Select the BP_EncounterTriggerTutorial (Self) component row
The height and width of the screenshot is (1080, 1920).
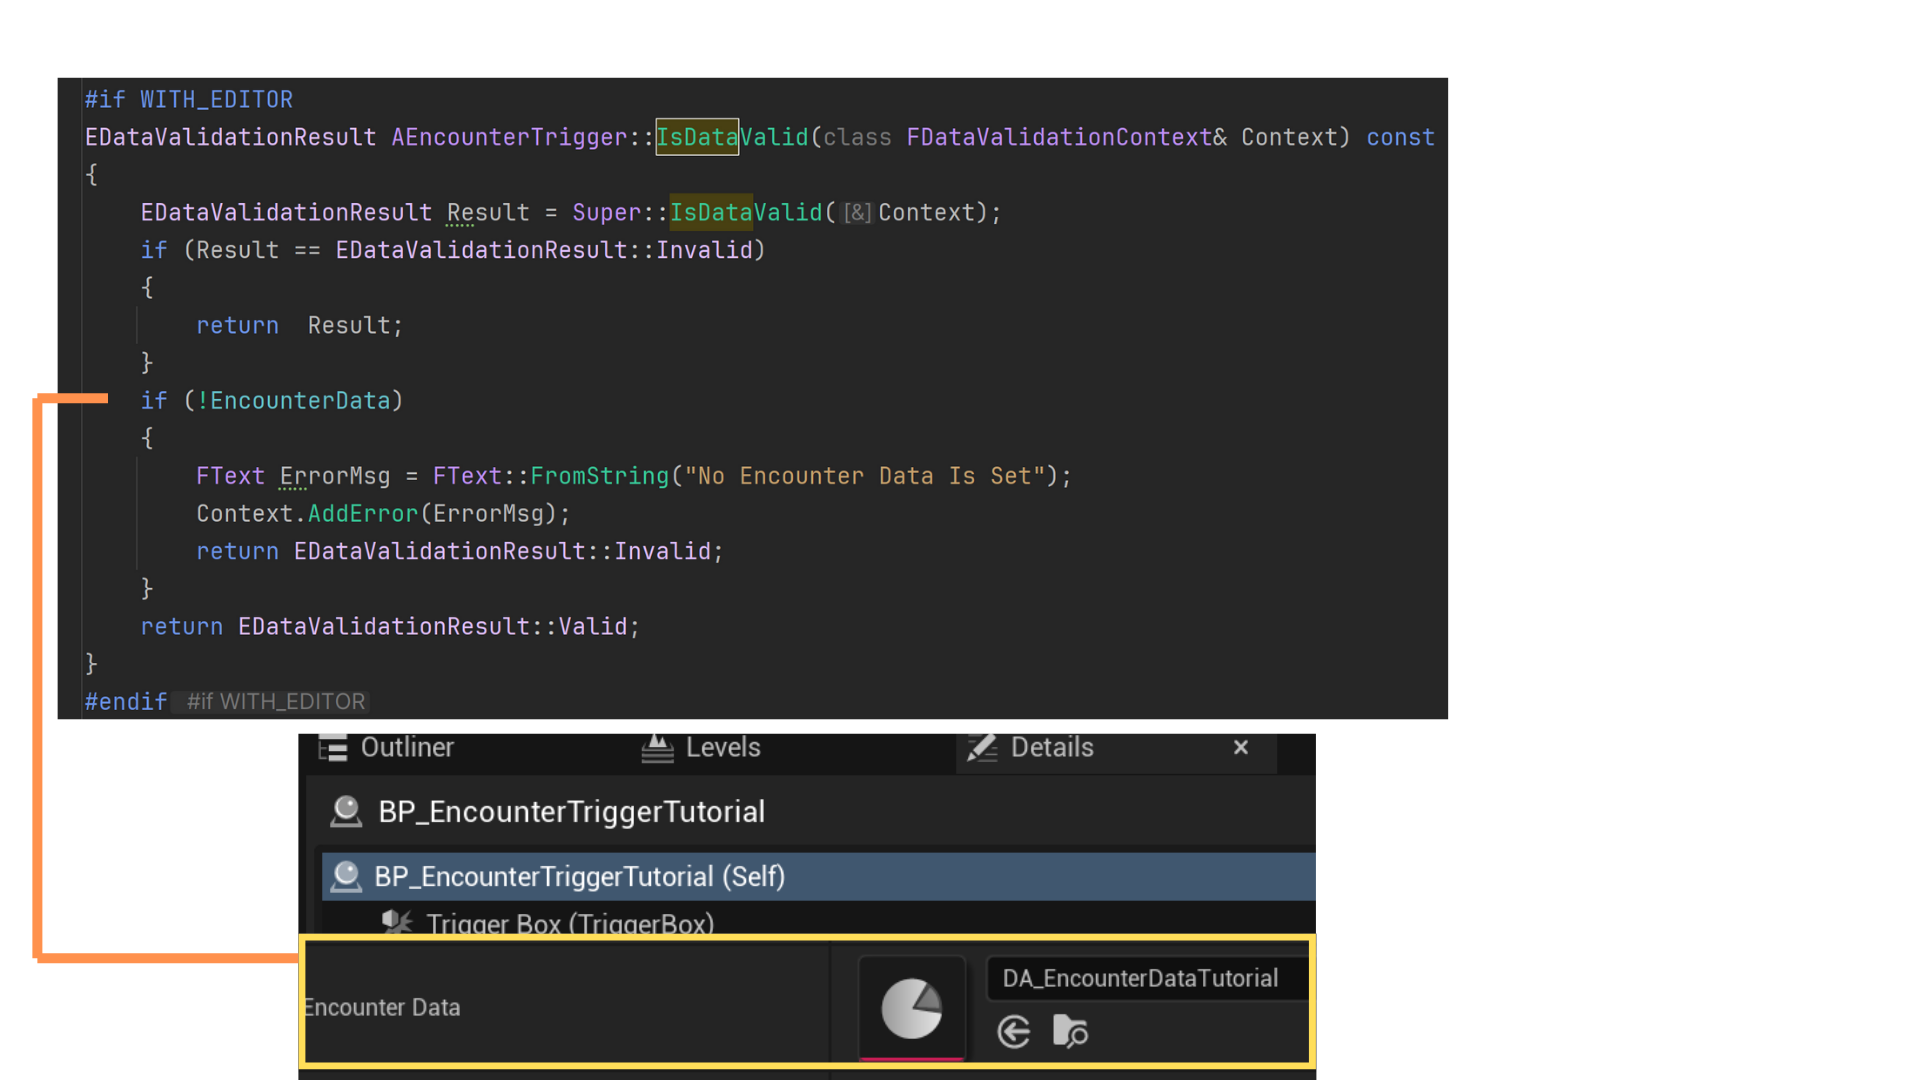[x=580, y=877]
